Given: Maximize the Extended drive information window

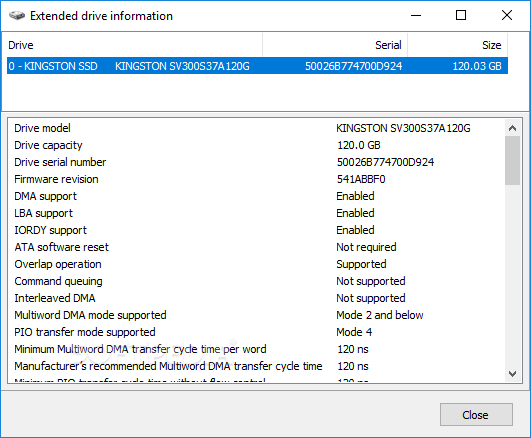Looking at the screenshot, I should tap(461, 15).
